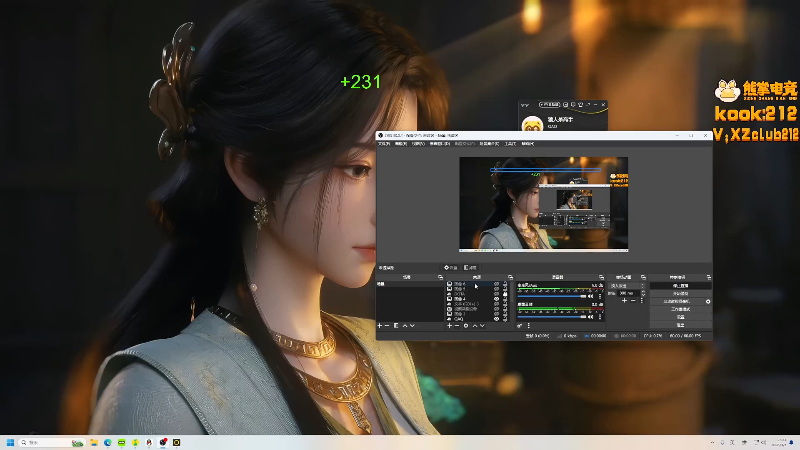The image size is (800, 450).
Task: Pop out the Audio Mixer dock
Action: pos(602,277)
